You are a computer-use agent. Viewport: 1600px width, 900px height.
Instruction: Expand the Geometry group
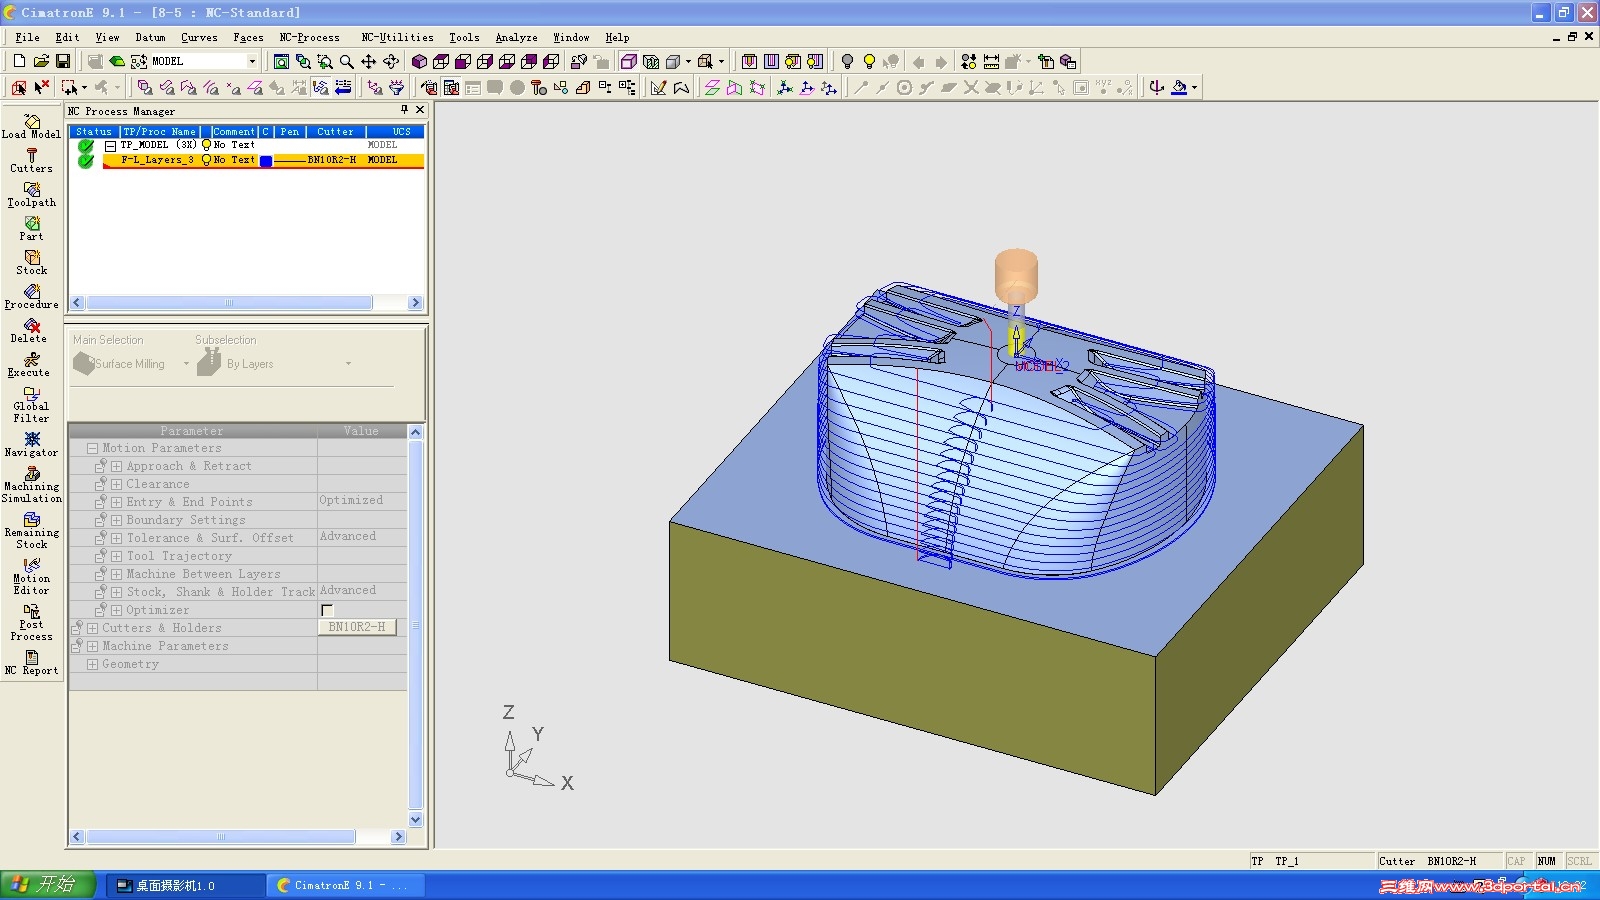92,665
